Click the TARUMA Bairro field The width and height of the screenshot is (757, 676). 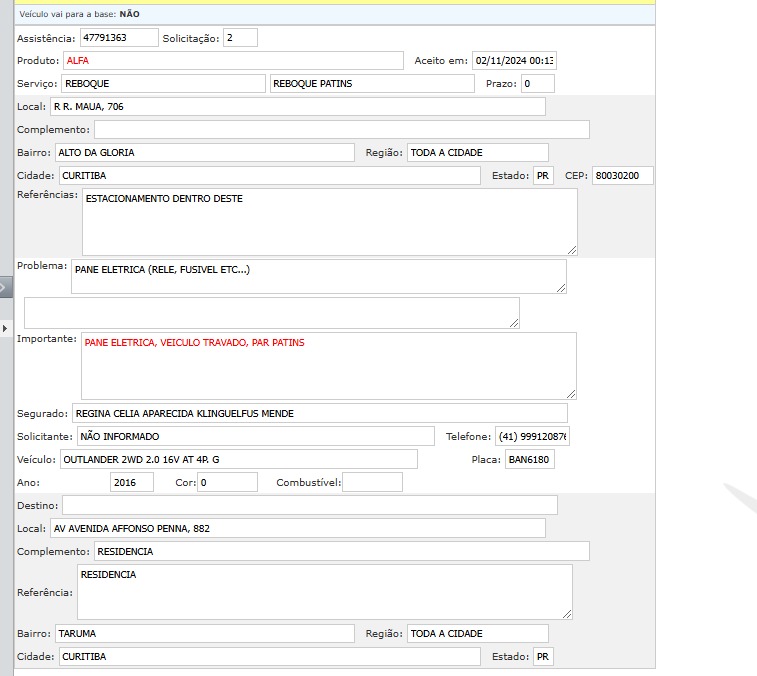click(205, 634)
